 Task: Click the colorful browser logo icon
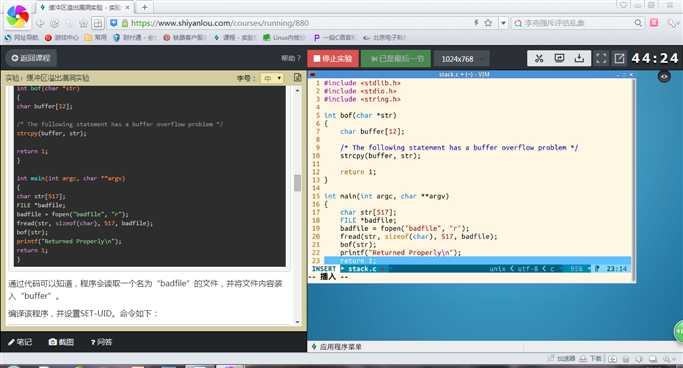(17, 16)
